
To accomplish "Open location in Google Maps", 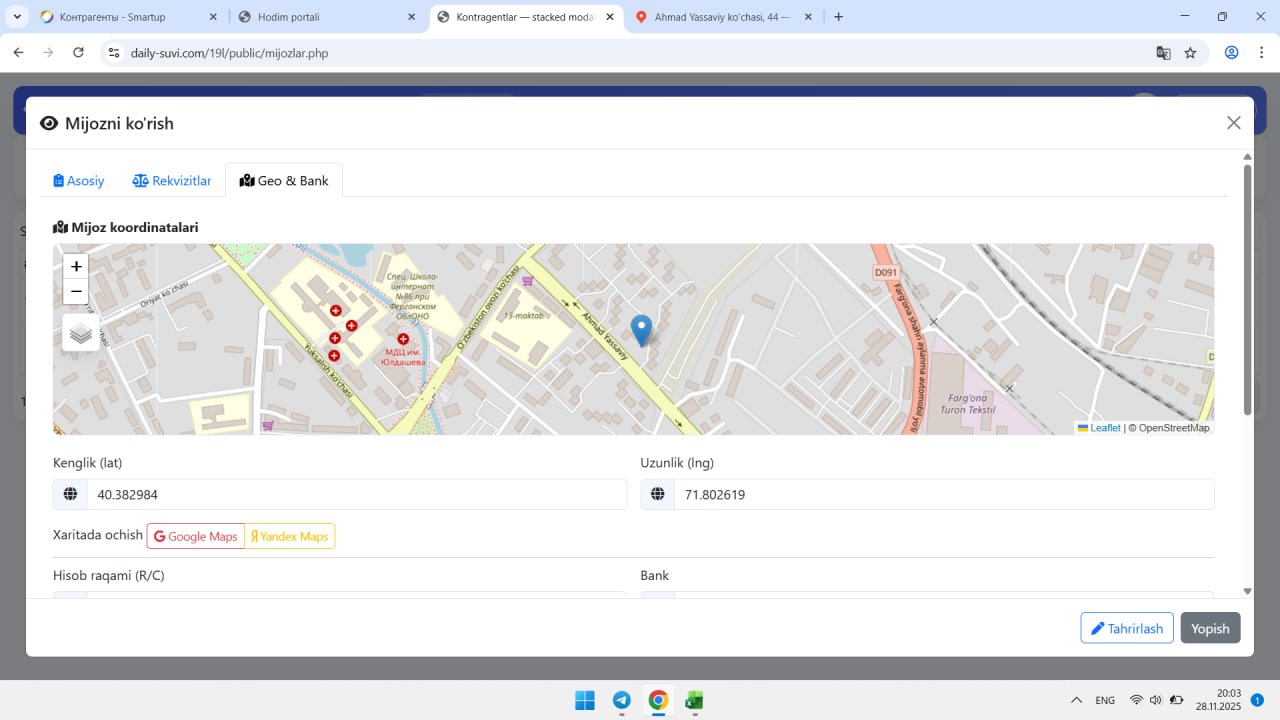I will click(x=196, y=537).
